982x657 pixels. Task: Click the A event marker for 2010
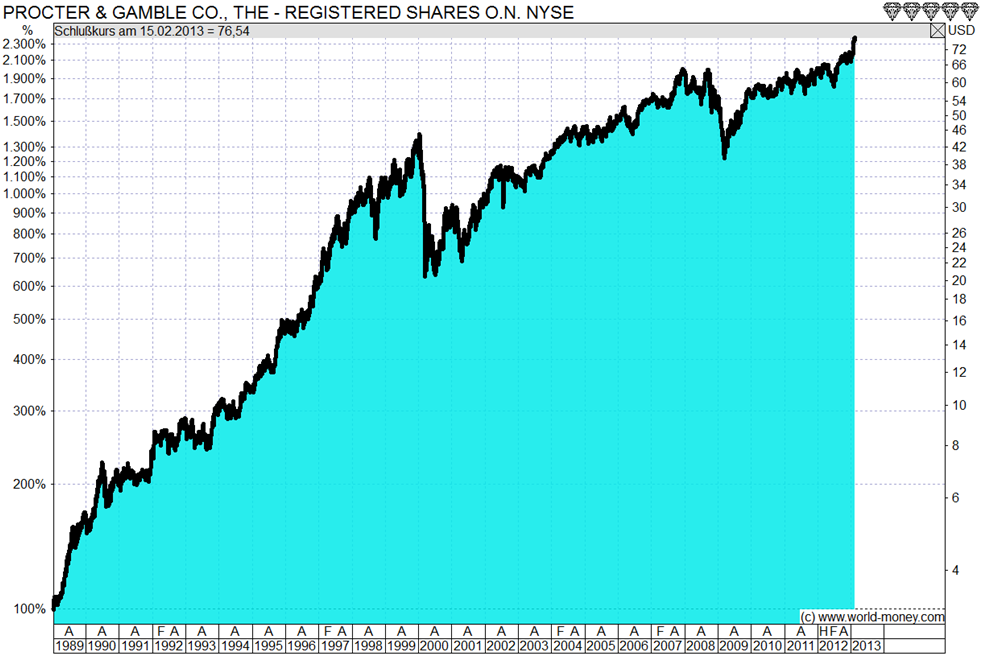click(x=767, y=631)
